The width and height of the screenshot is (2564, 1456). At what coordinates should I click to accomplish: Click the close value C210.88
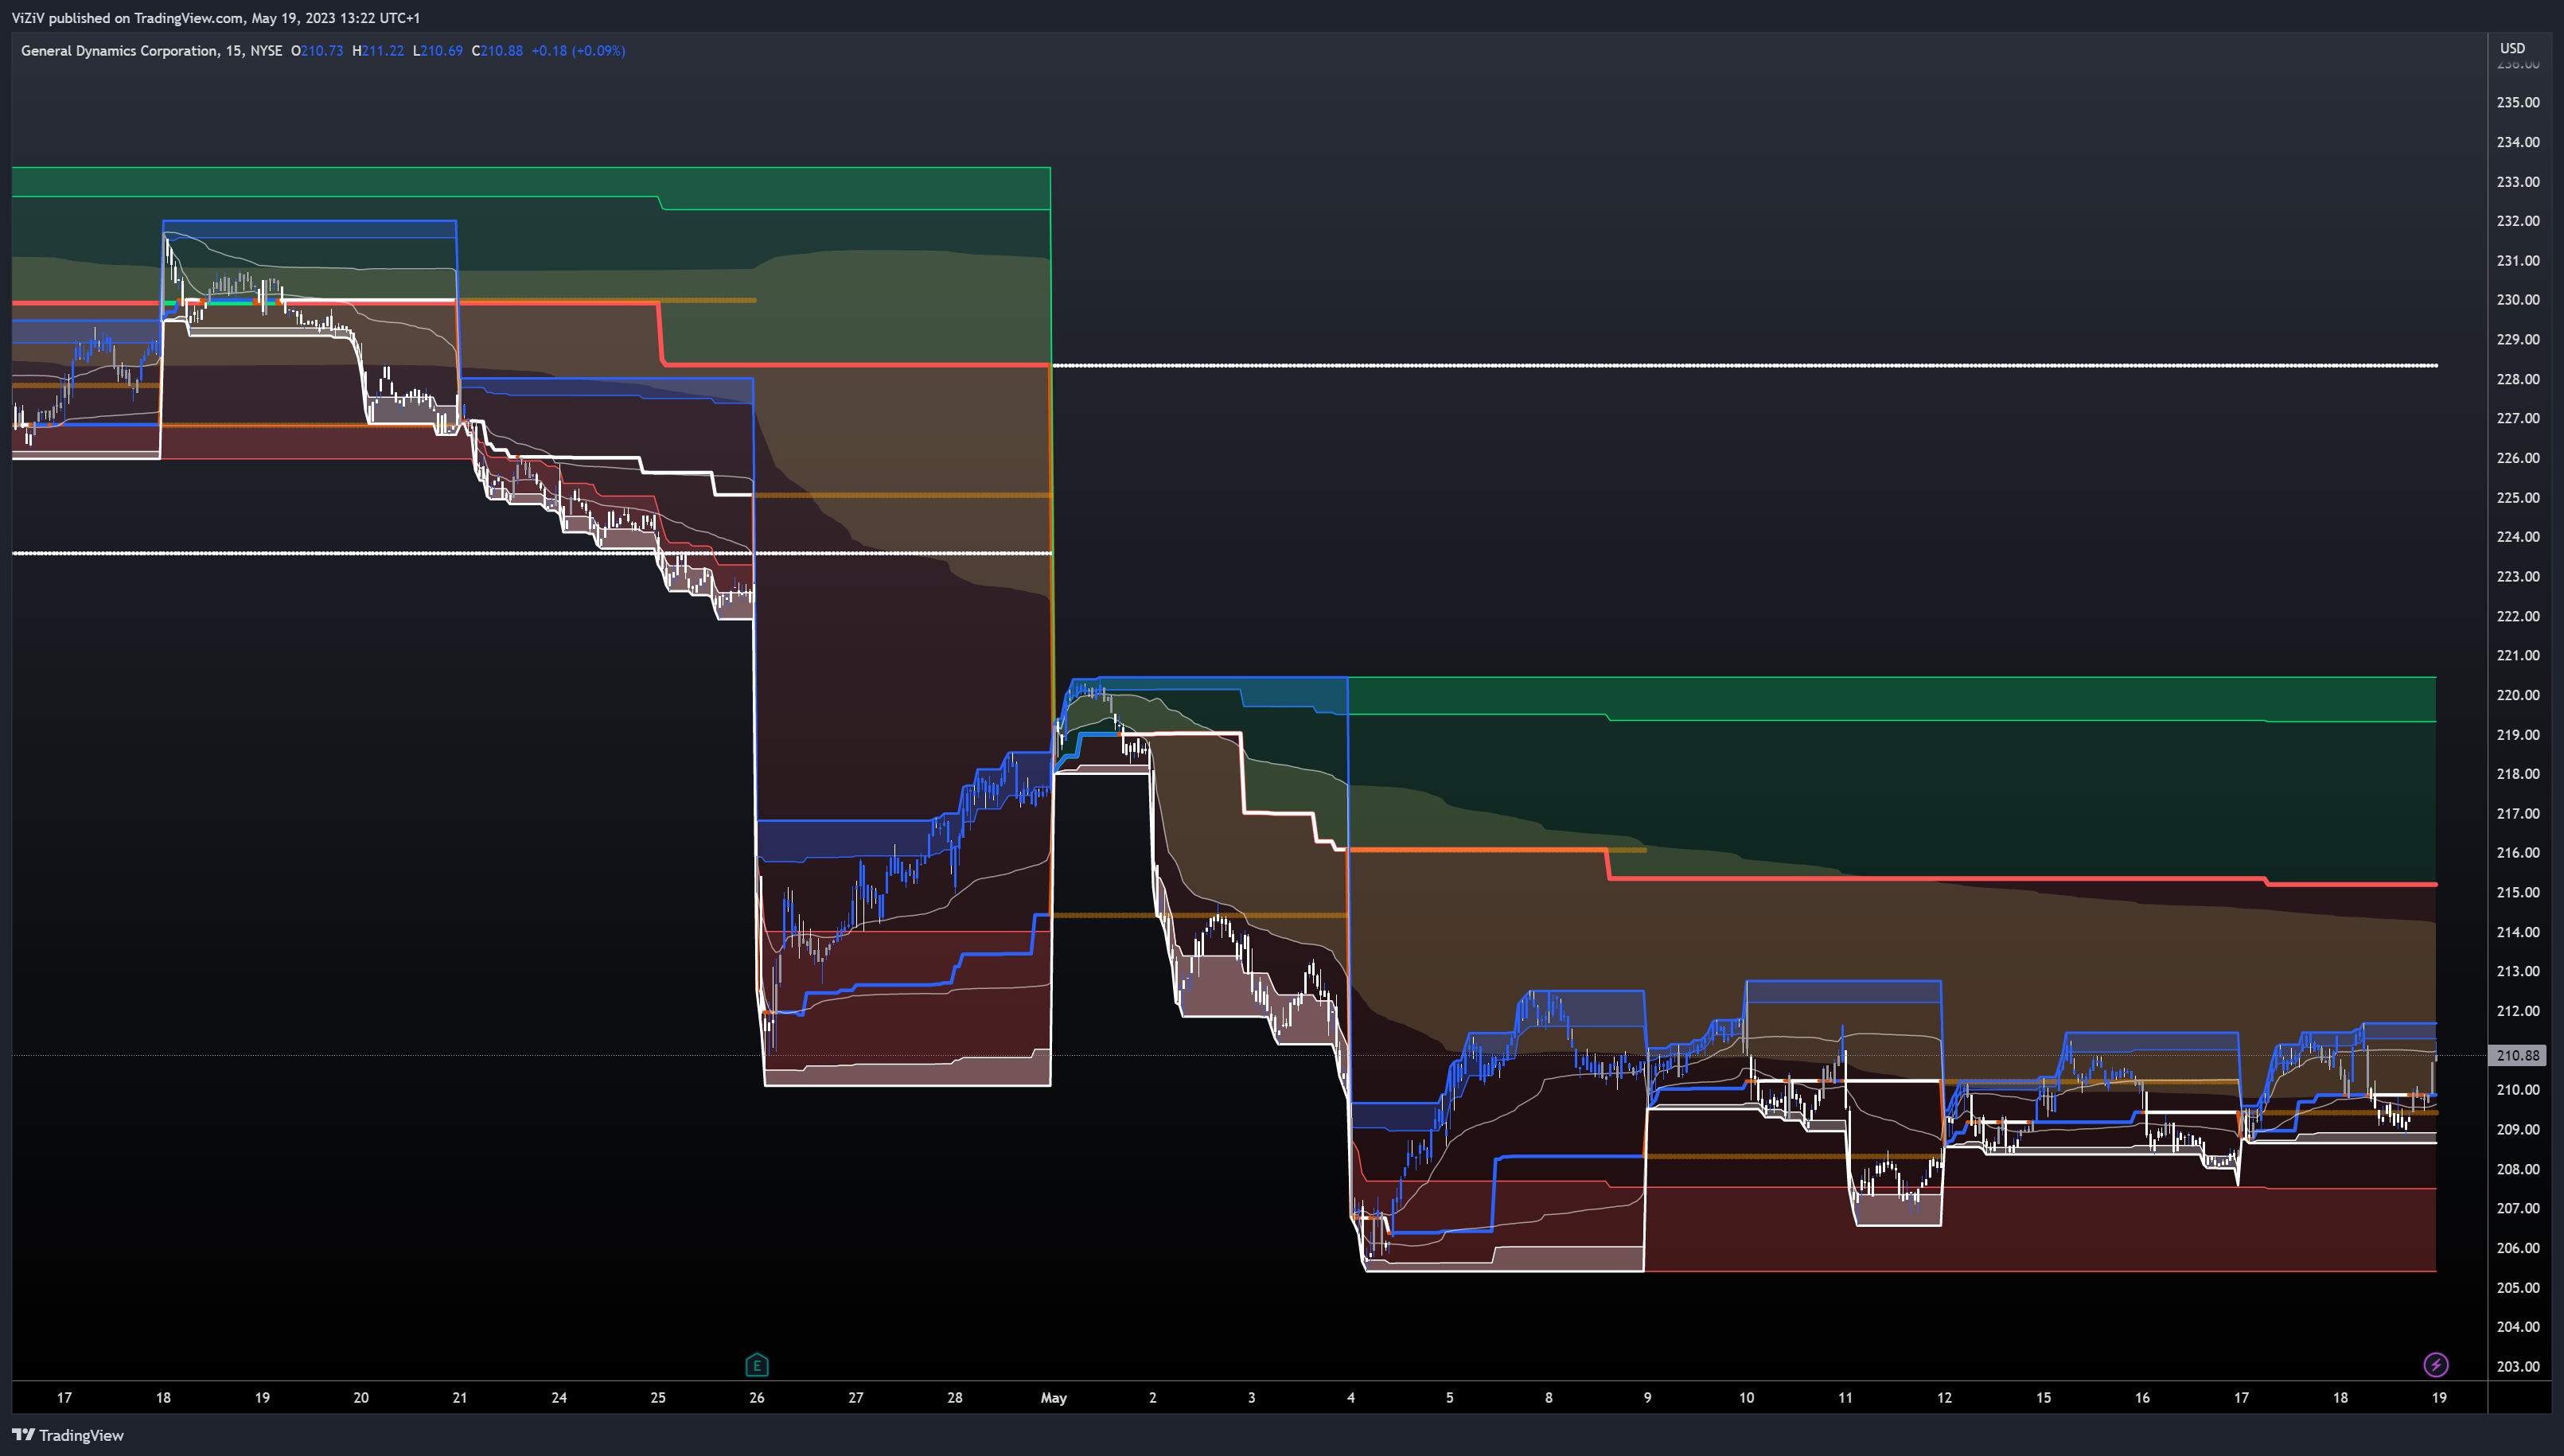point(497,50)
